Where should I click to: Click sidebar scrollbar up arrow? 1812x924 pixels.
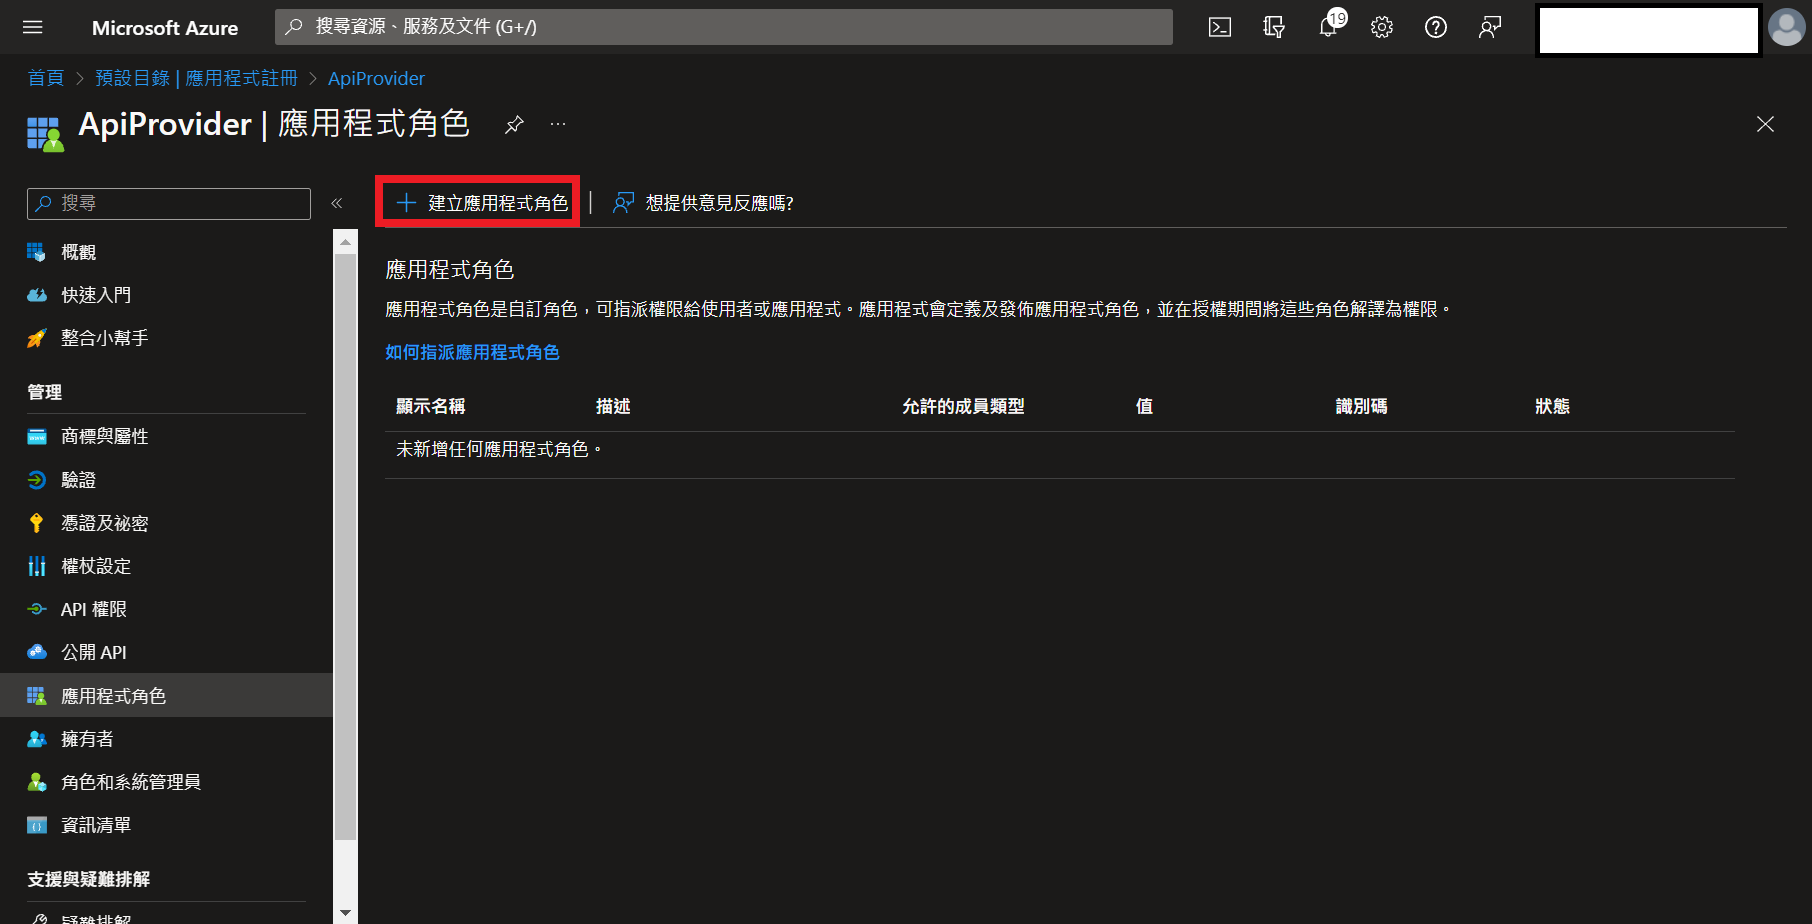point(345,241)
